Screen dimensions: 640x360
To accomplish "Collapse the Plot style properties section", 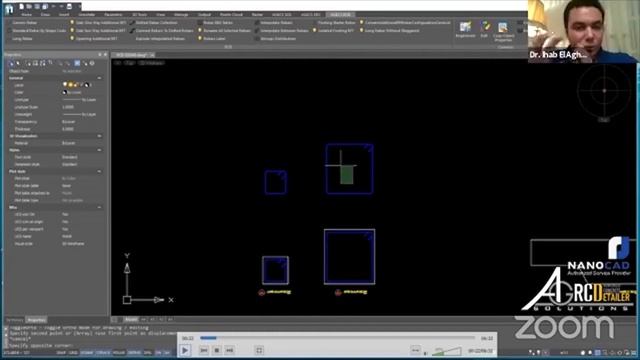I will tap(99, 171).
